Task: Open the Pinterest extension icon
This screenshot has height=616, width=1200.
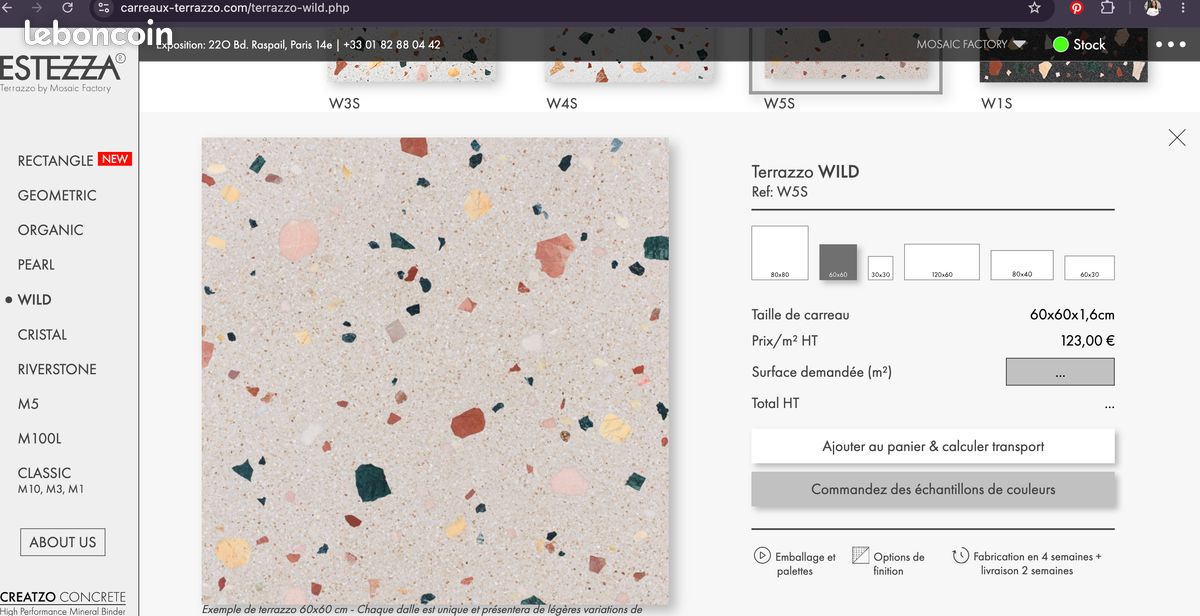Action: click(1077, 8)
